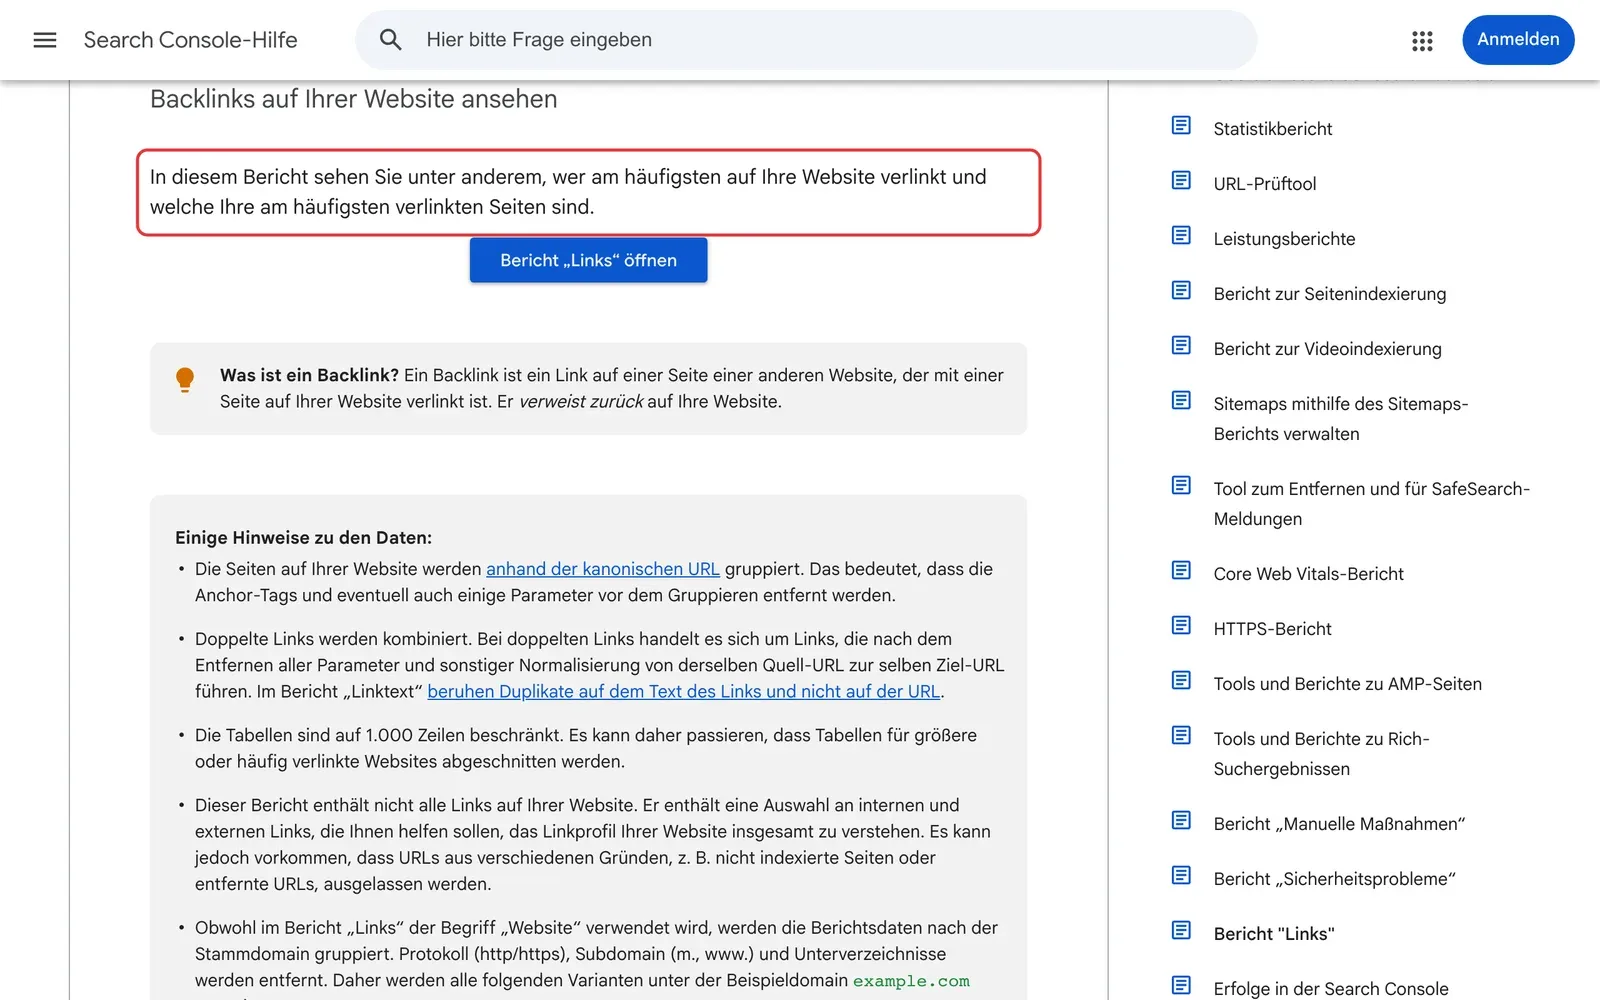Click the document icon beside Bericht zur Seitenindexierung
The height and width of the screenshot is (1000, 1600).
[x=1181, y=290]
